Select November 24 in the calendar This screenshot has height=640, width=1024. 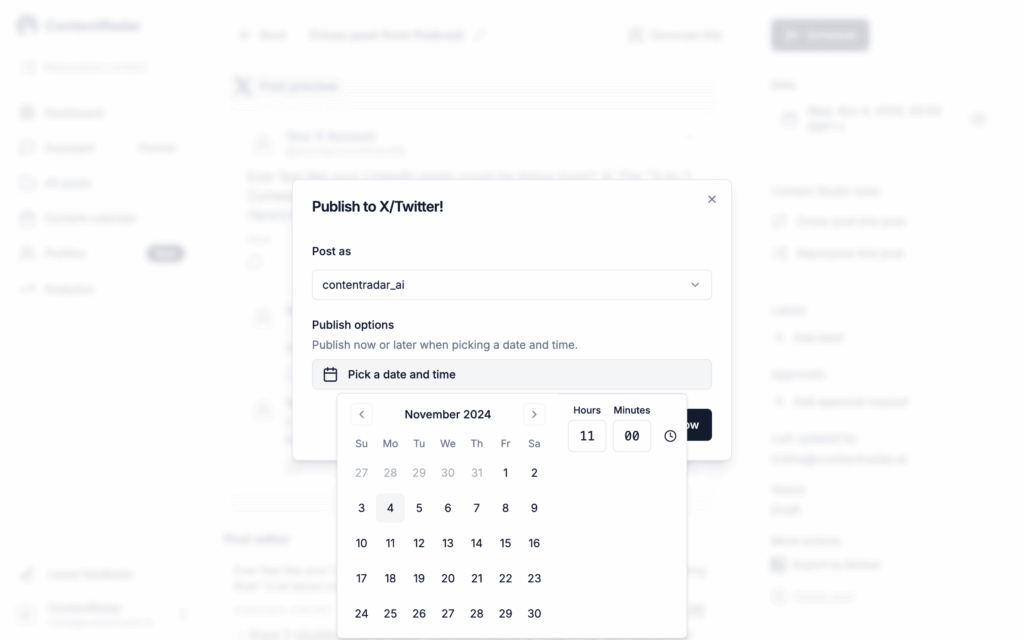click(x=362, y=613)
